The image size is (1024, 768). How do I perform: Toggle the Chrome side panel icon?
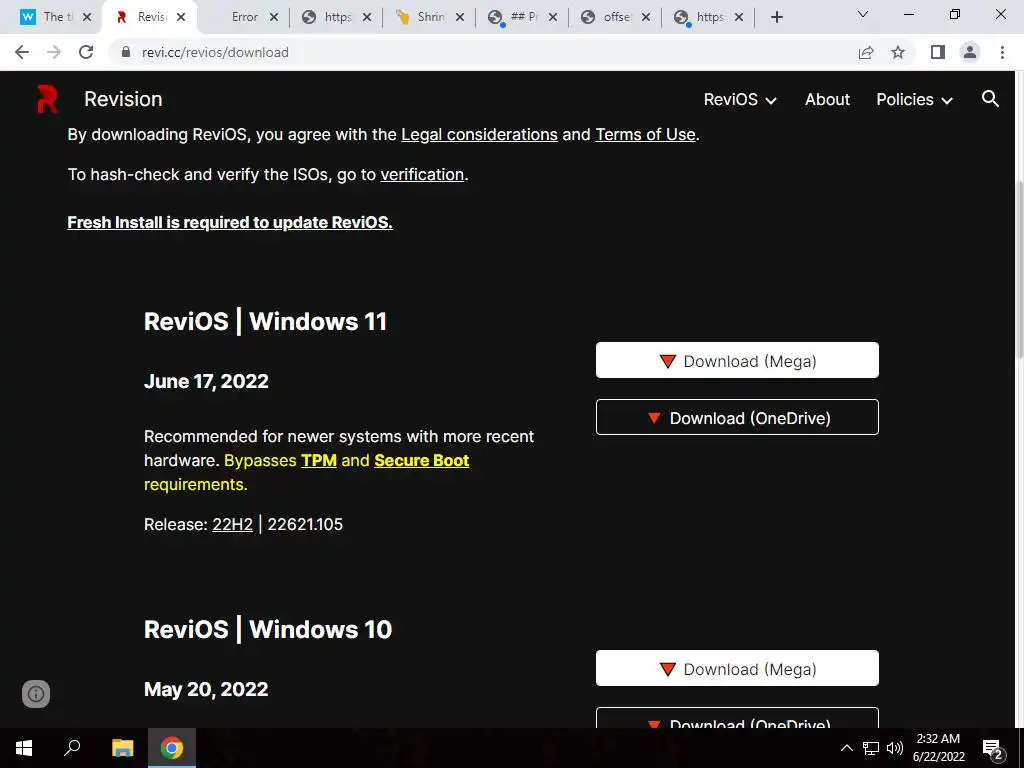point(938,52)
